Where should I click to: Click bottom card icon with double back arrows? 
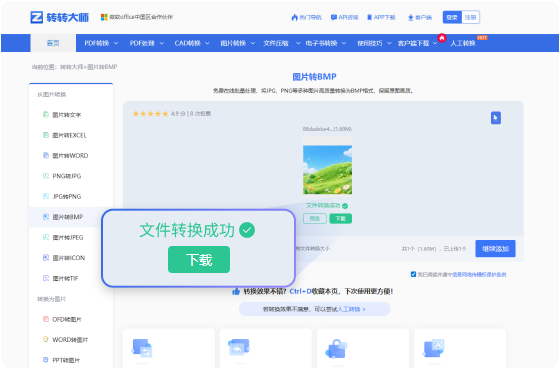click(239, 347)
